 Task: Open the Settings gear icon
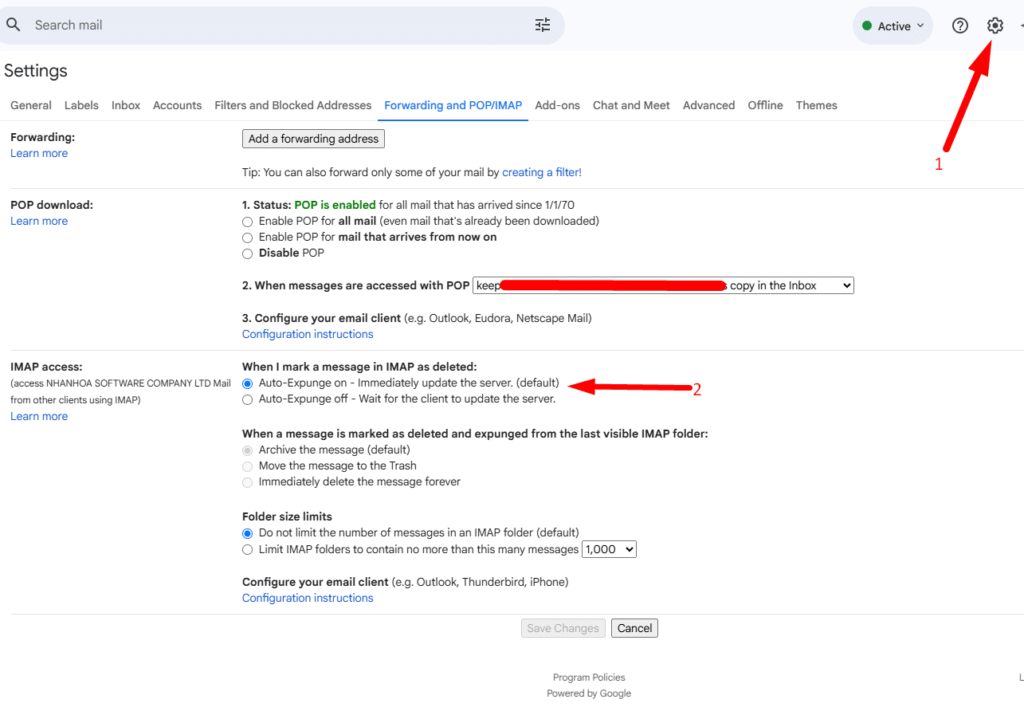pos(995,26)
